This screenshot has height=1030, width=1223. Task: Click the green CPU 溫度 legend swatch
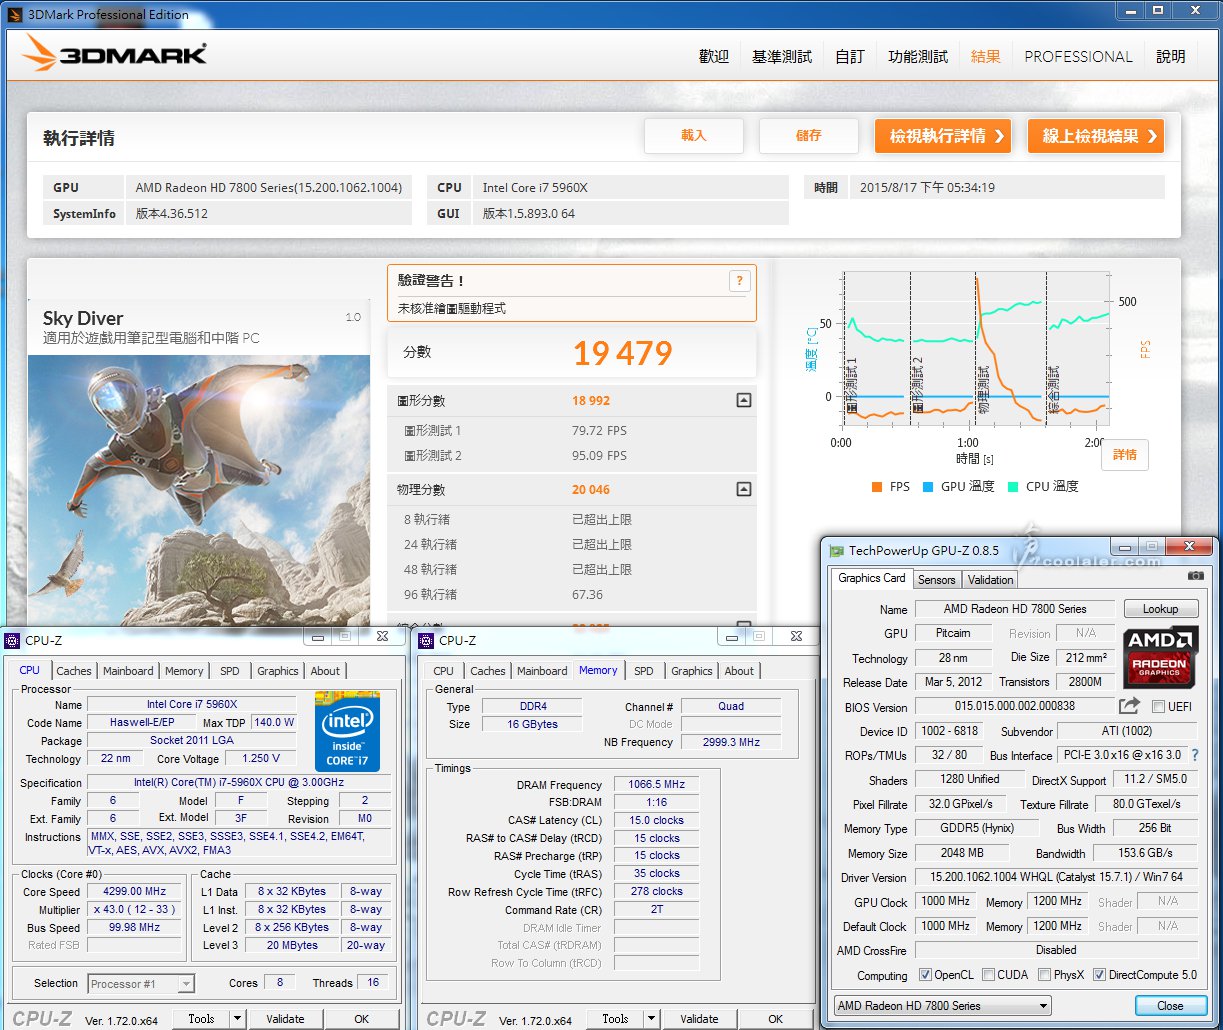point(1012,487)
